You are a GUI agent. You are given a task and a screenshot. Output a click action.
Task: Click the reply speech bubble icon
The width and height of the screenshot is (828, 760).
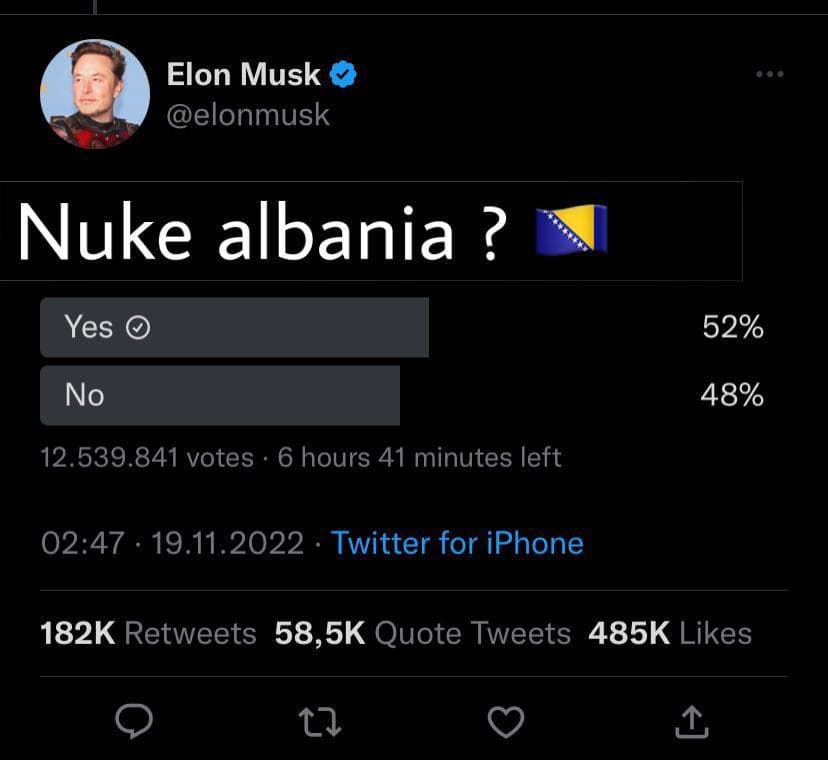133,721
